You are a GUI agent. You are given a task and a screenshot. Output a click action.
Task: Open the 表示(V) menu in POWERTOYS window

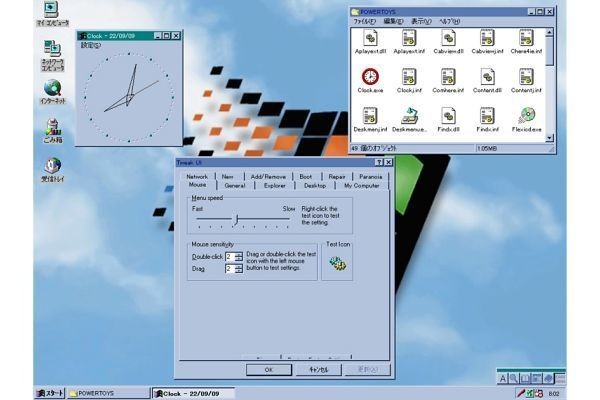click(421, 21)
